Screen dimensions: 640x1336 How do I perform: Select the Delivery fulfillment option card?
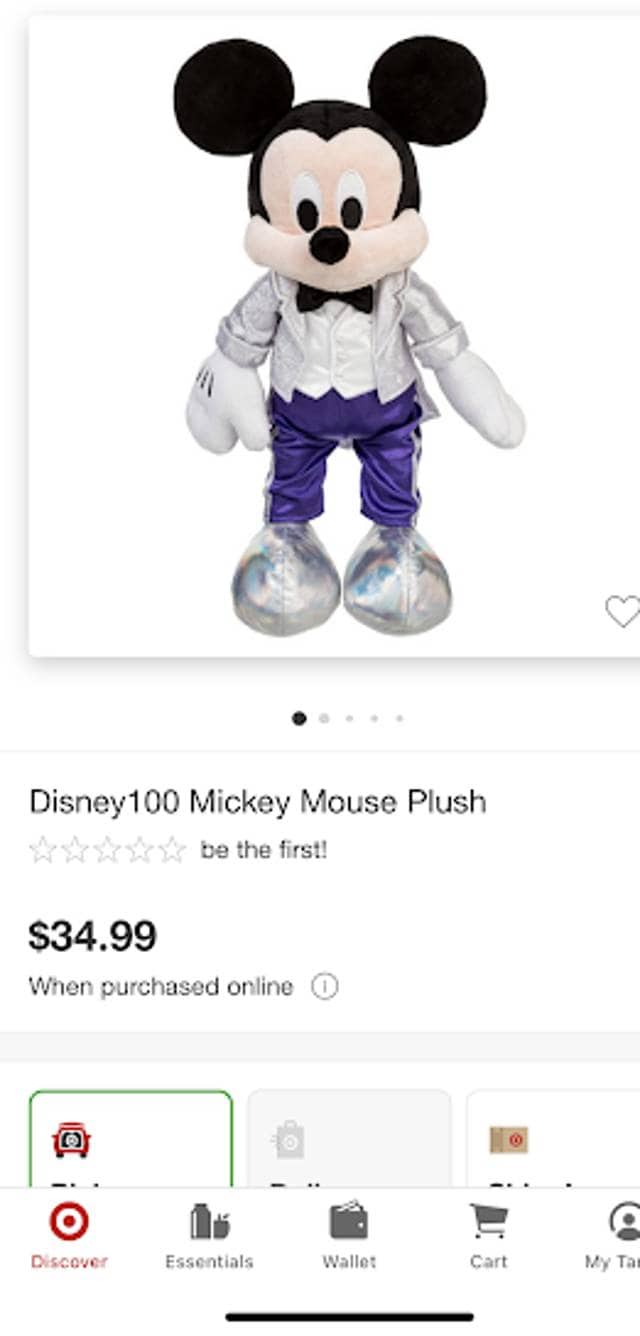[x=349, y=1139]
